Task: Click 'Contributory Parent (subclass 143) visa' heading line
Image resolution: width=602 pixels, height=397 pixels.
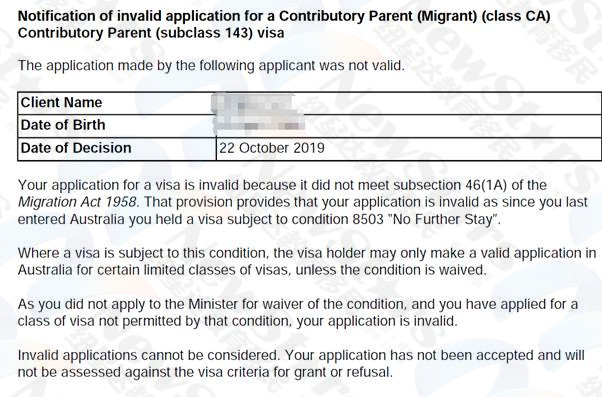Action: (x=151, y=33)
